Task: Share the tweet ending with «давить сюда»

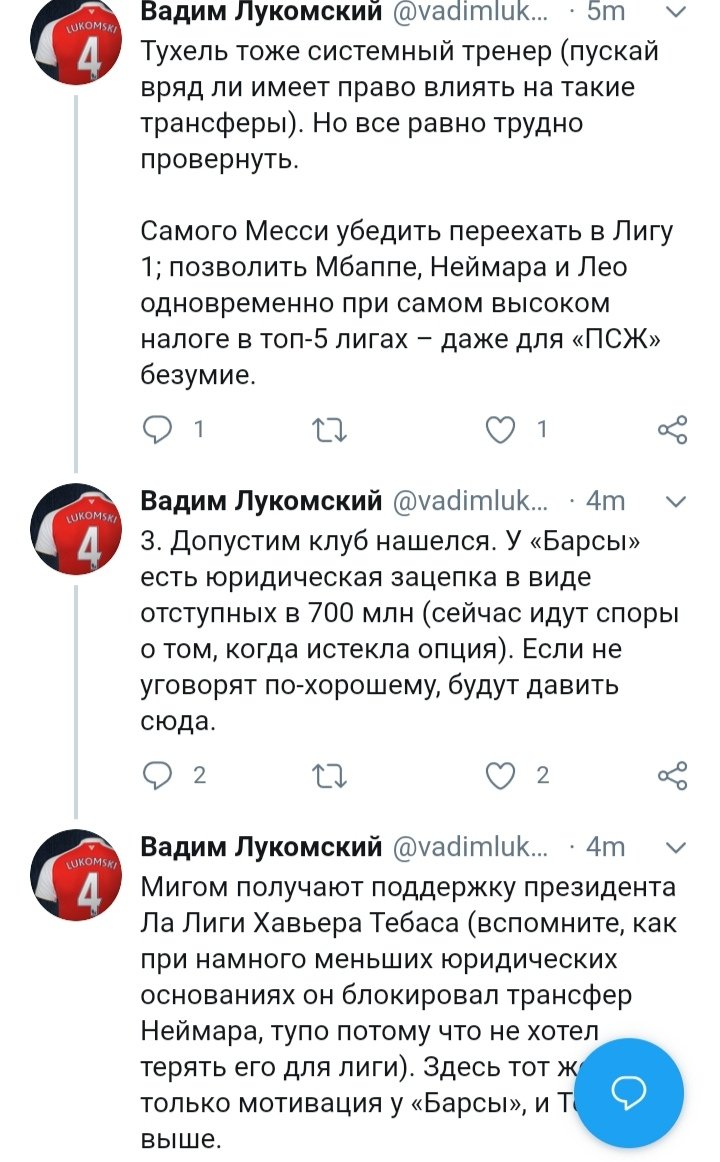Action: (x=672, y=775)
